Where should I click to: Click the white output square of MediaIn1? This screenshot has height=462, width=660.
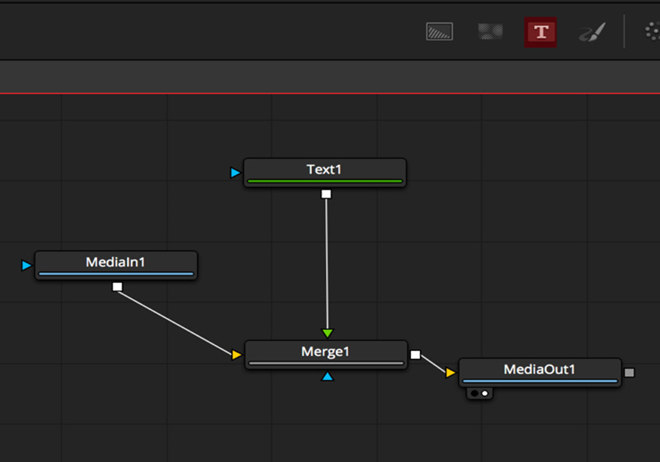click(x=117, y=287)
